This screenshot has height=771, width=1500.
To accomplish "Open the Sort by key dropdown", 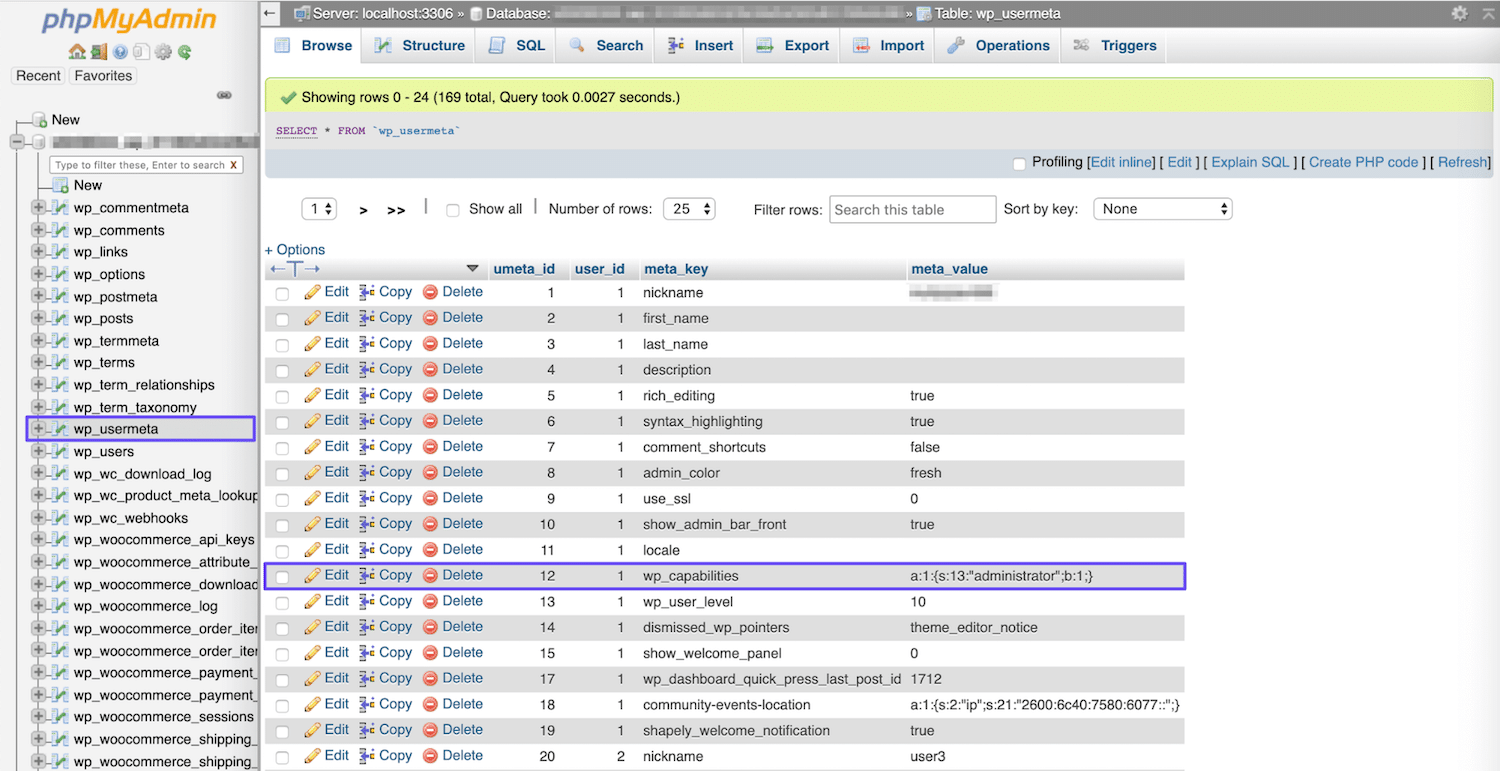I will [1162, 208].
